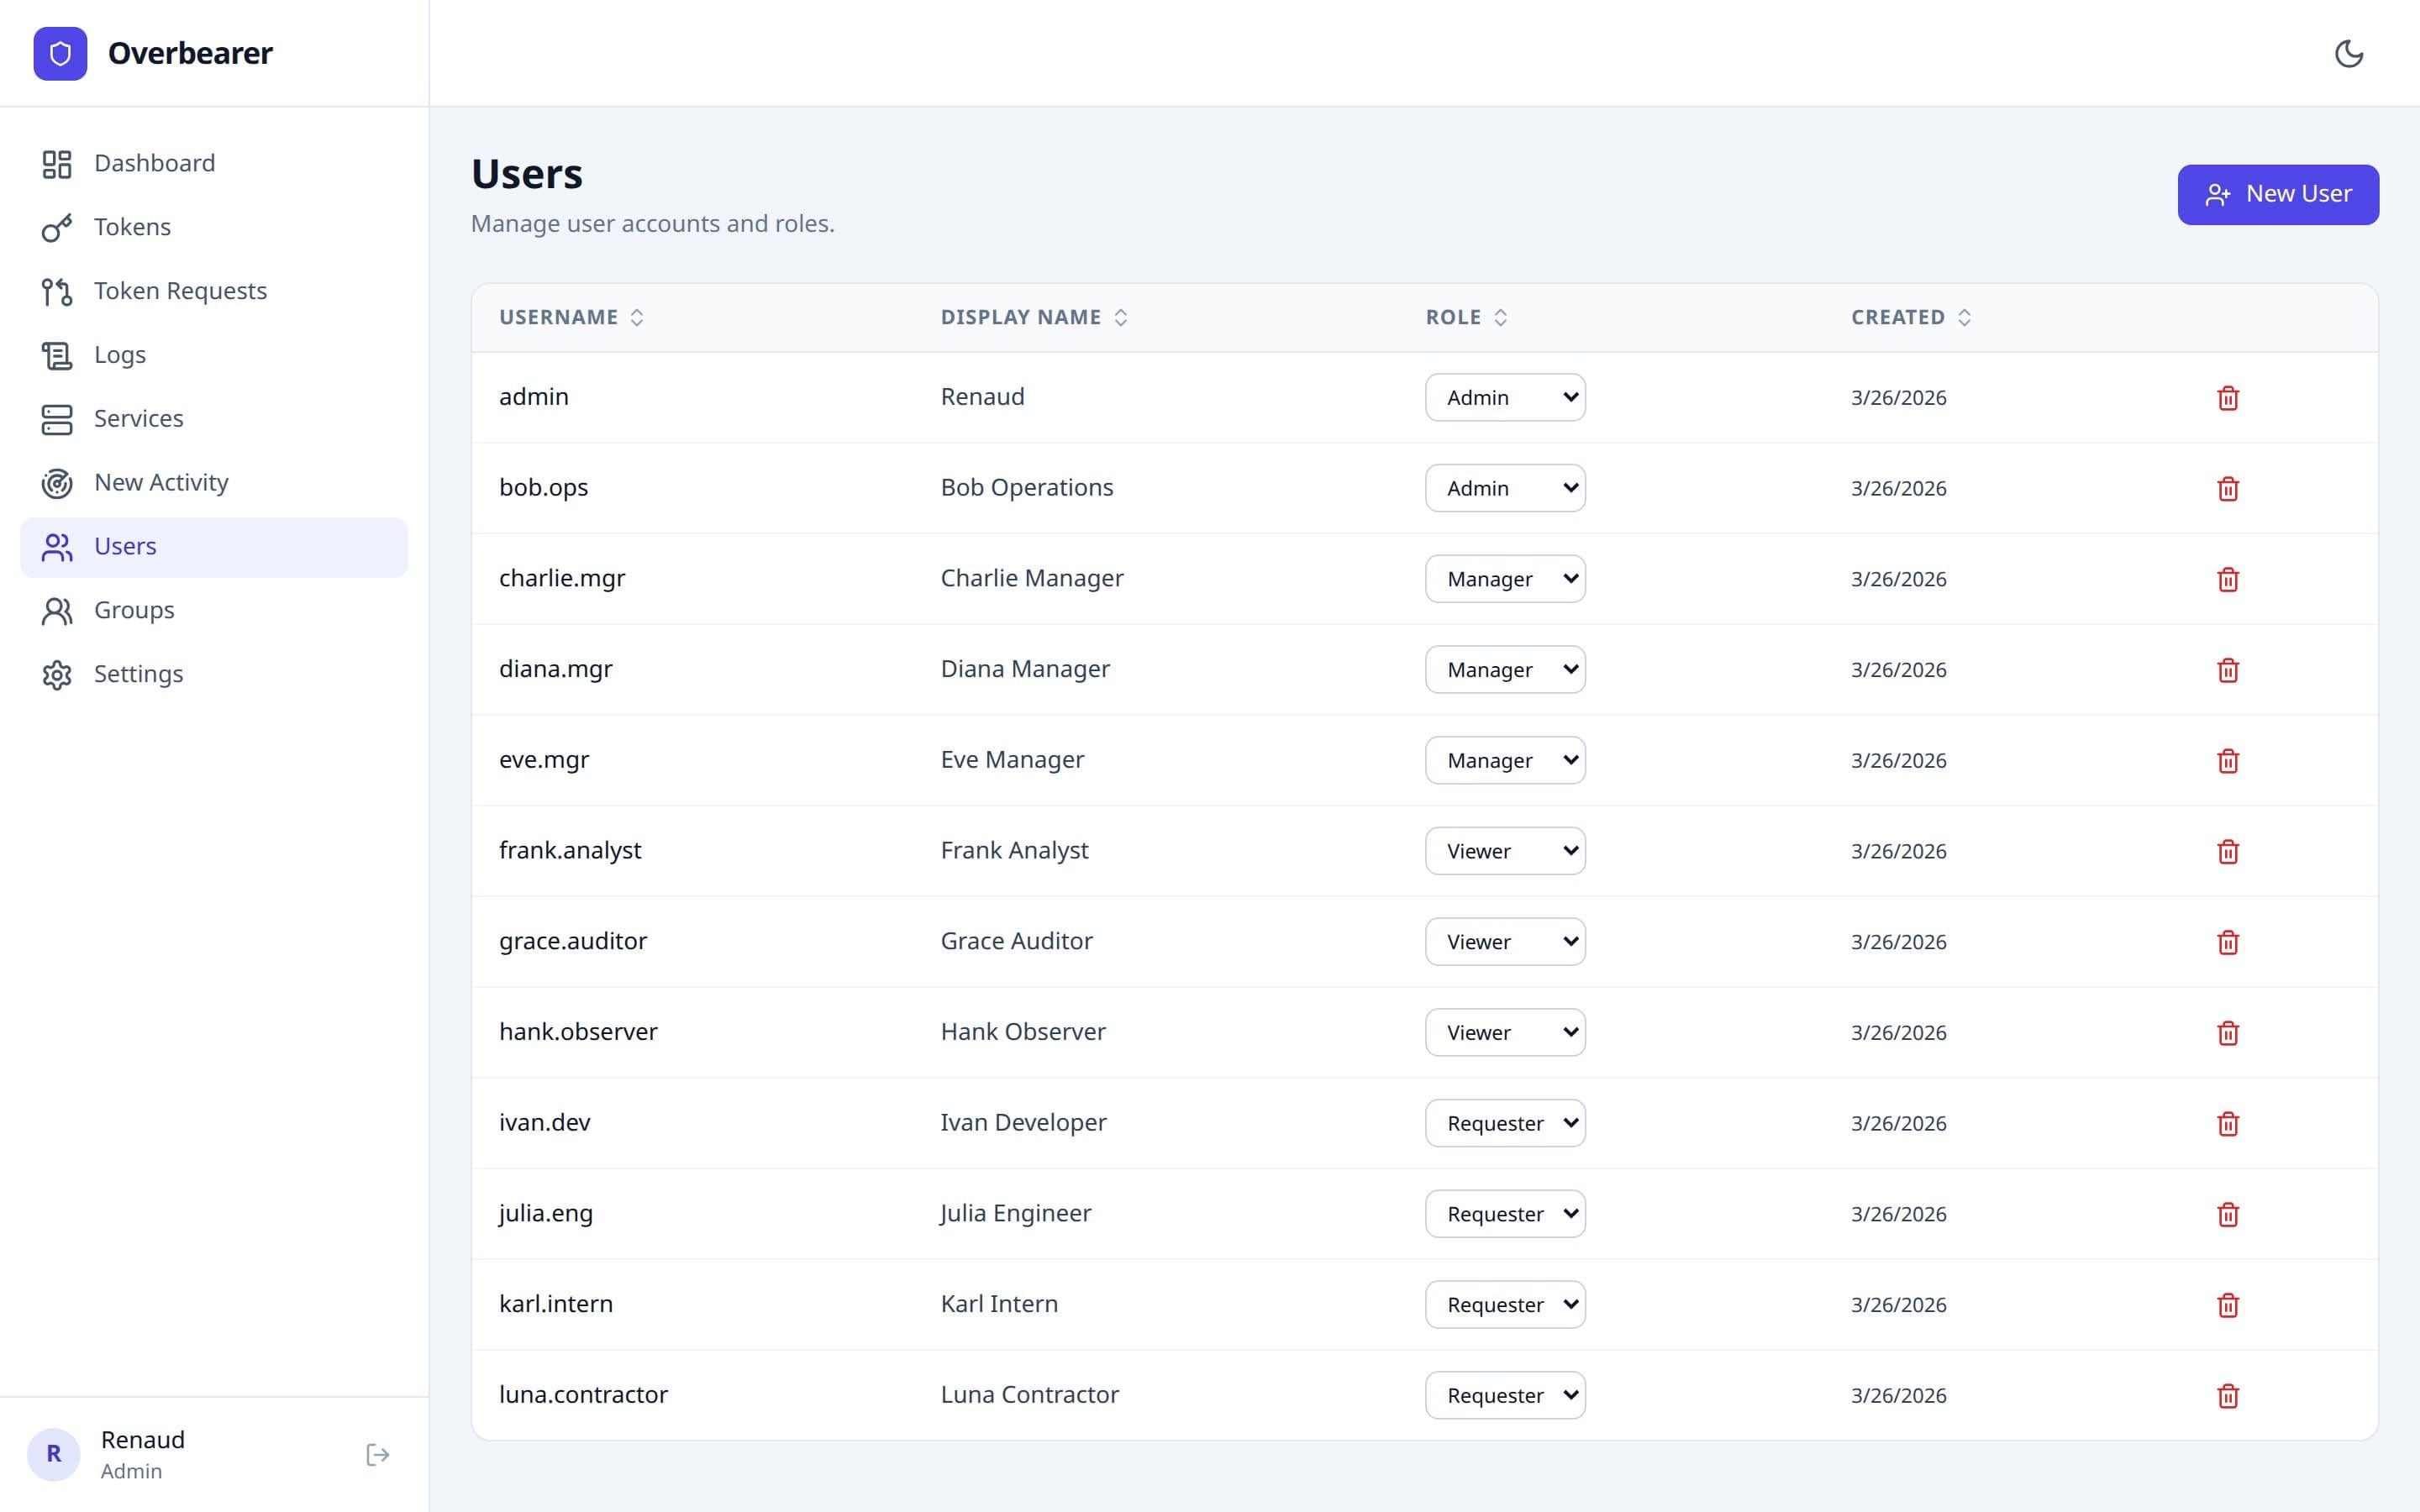The width and height of the screenshot is (2420, 1512).
Task: Click the R avatar circle for Renaud
Action: (x=55, y=1454)
